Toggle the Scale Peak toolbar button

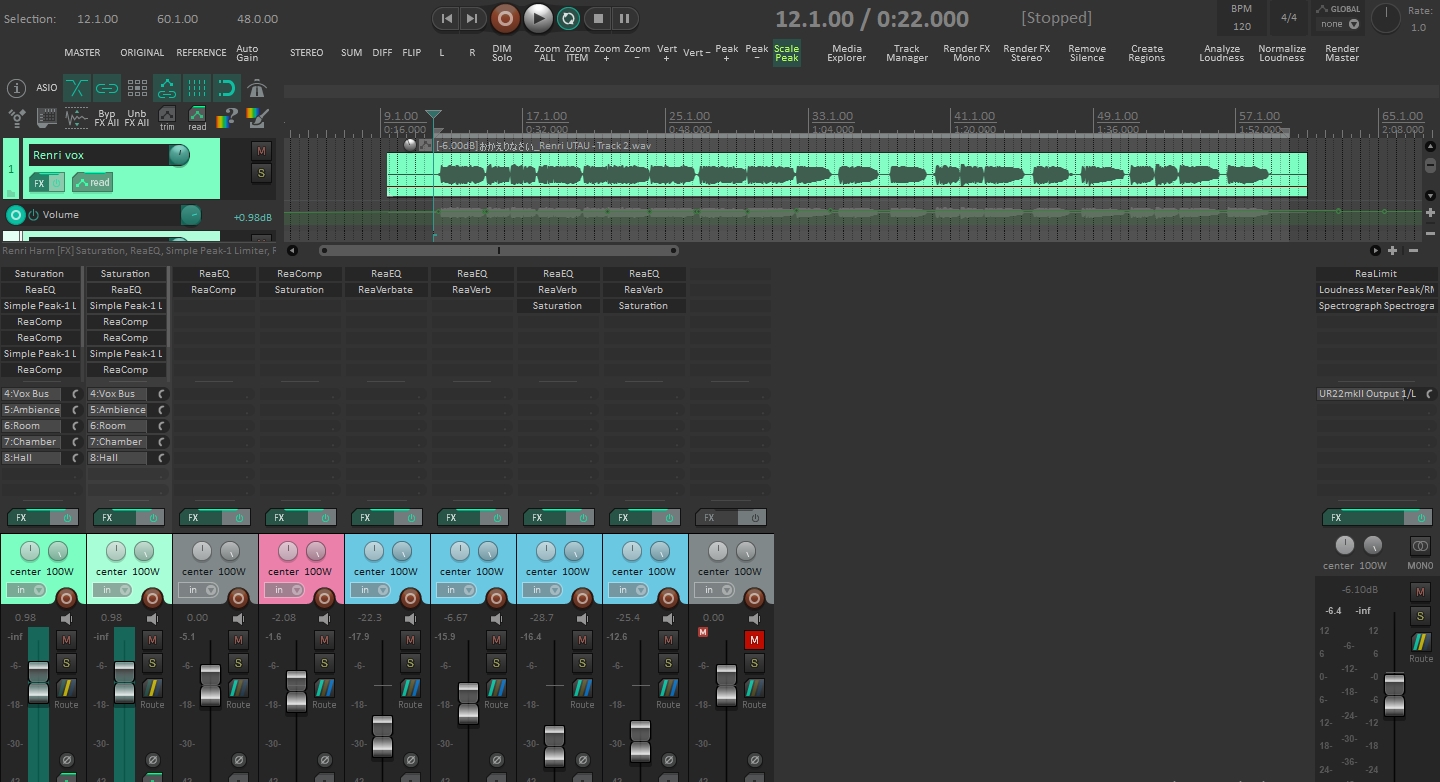click(x=787, y=53)
